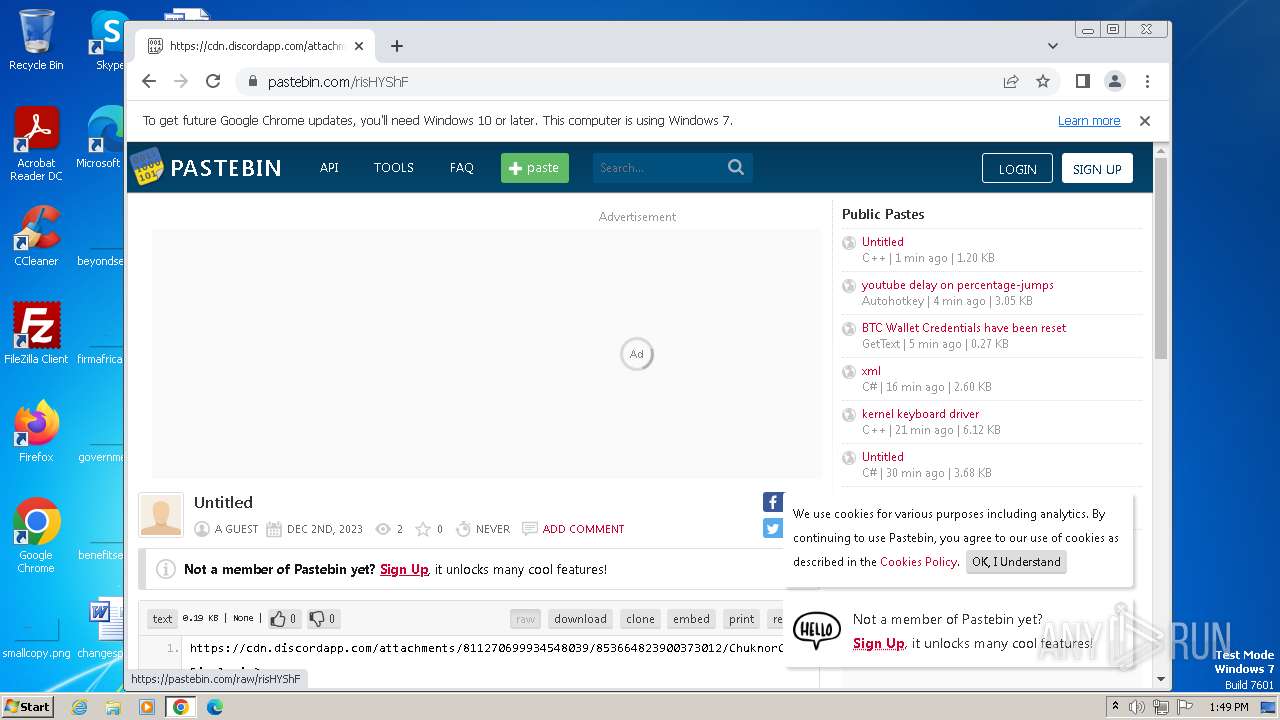
Task: Open Firefox desktop shortcut
Action: [36, 431]
